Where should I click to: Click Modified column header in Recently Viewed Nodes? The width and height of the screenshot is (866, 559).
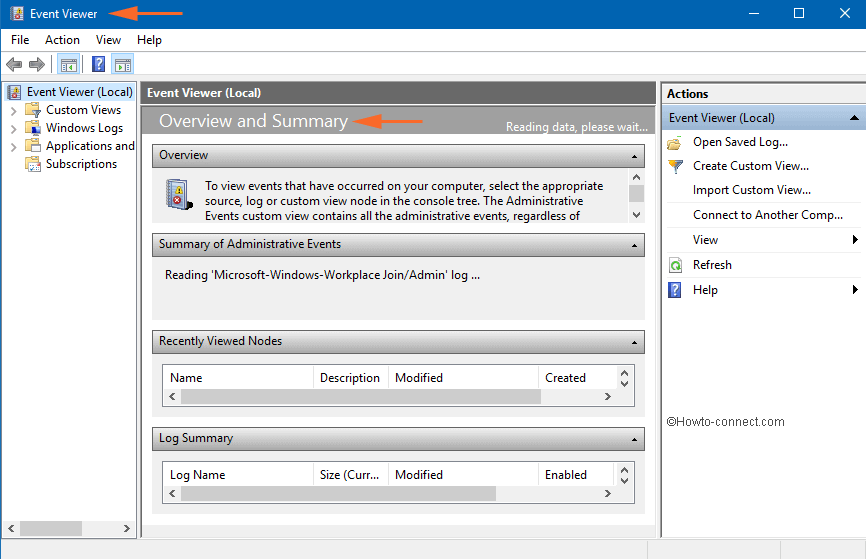pyautogui.click(x=463, y=378)
